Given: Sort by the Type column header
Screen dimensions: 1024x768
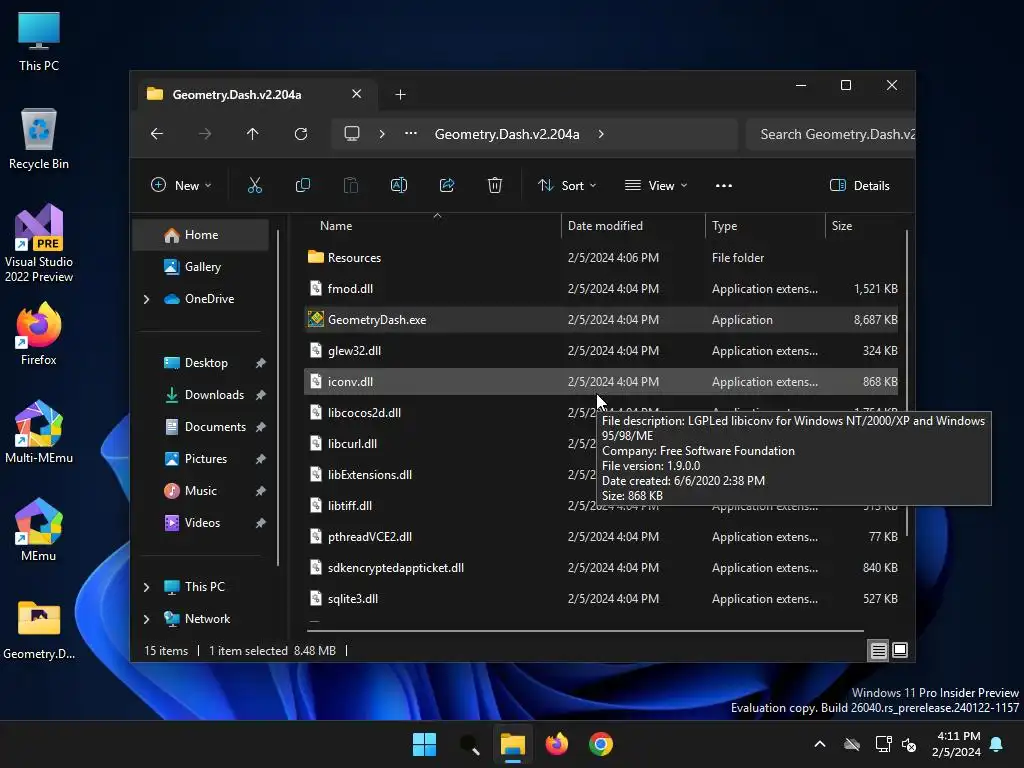Looking at the screenshot, I should [x=765, y=226].
